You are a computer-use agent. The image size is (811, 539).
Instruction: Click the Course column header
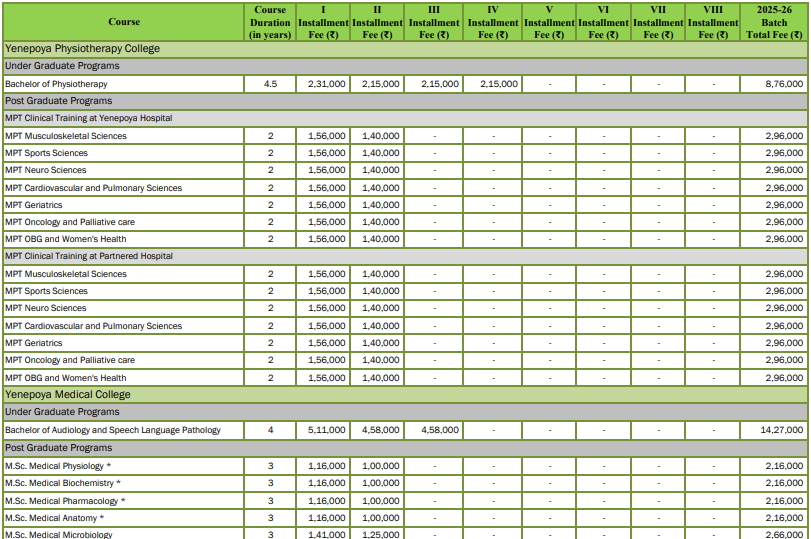124,22
